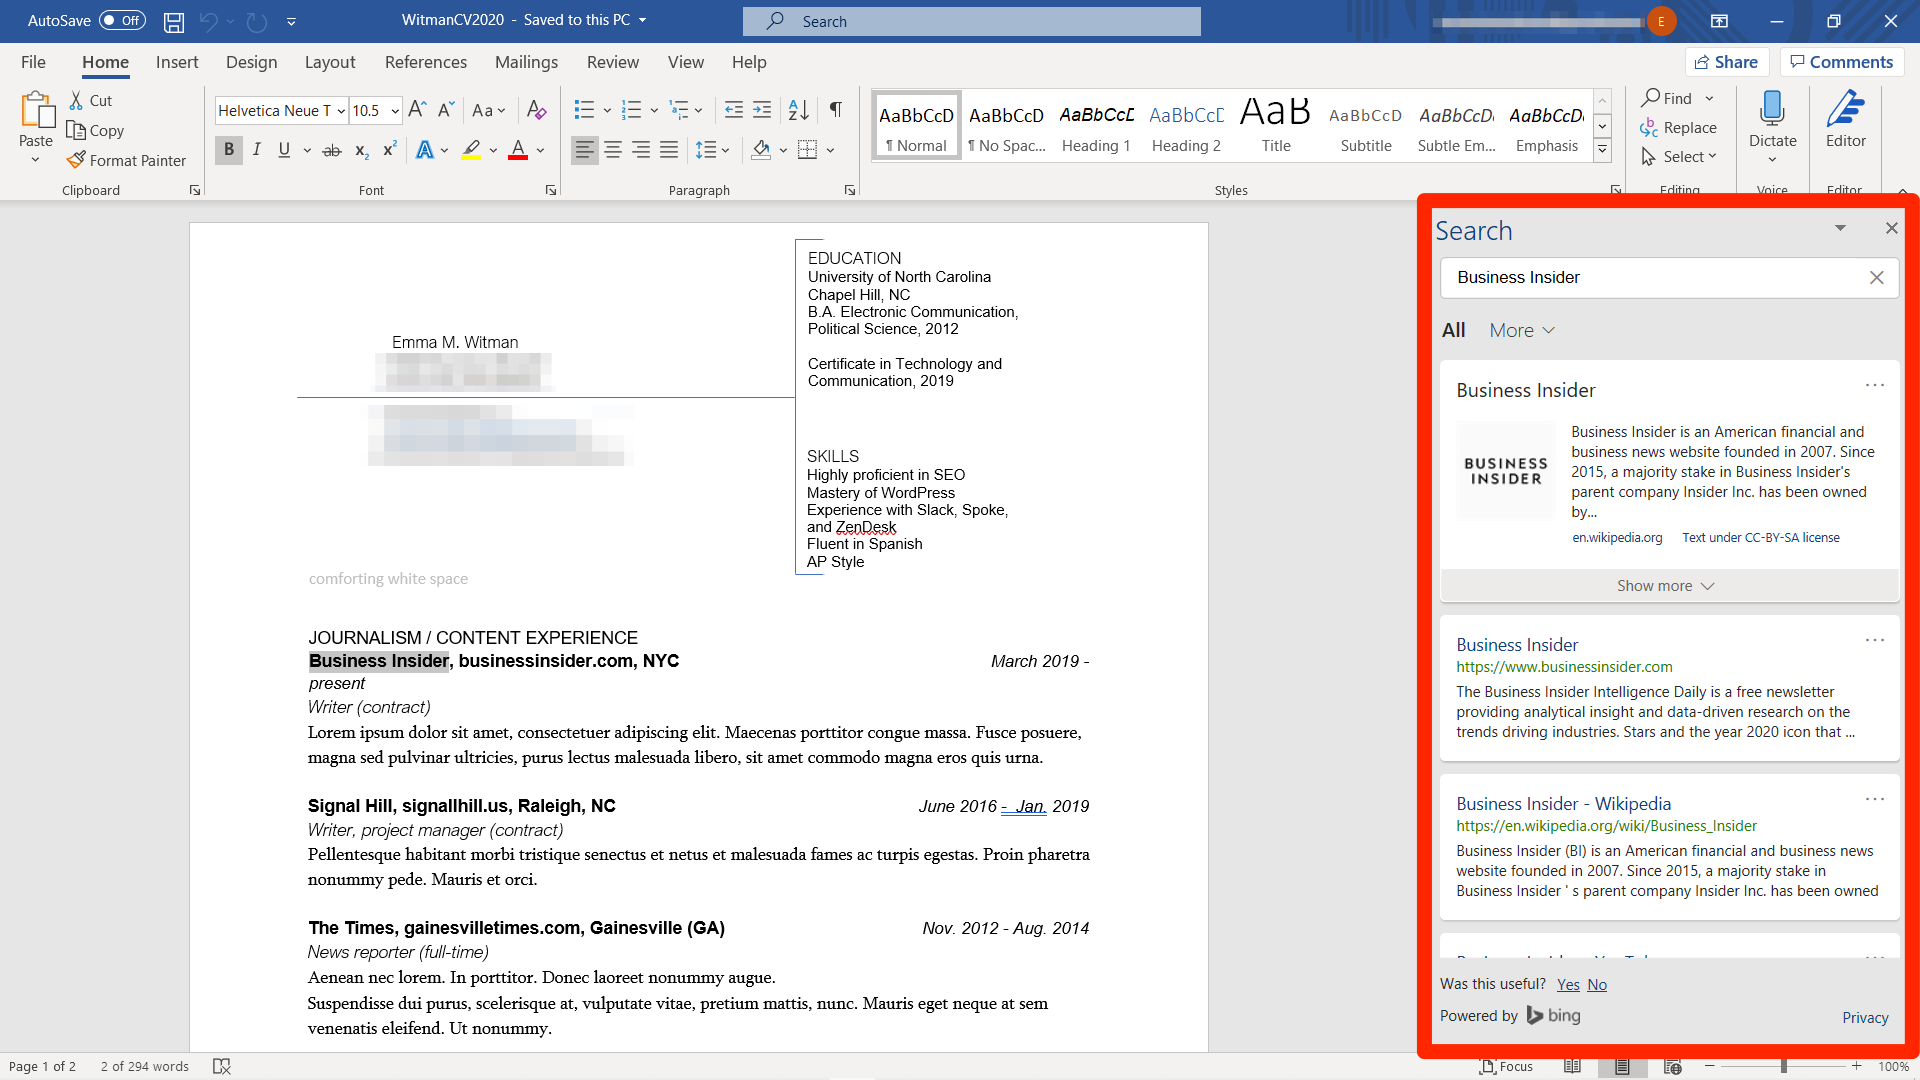The width and height of the screenshot is (1920, 1080).
Task: Expand Show more in Business Insider card
Action: coord(1668,586)
